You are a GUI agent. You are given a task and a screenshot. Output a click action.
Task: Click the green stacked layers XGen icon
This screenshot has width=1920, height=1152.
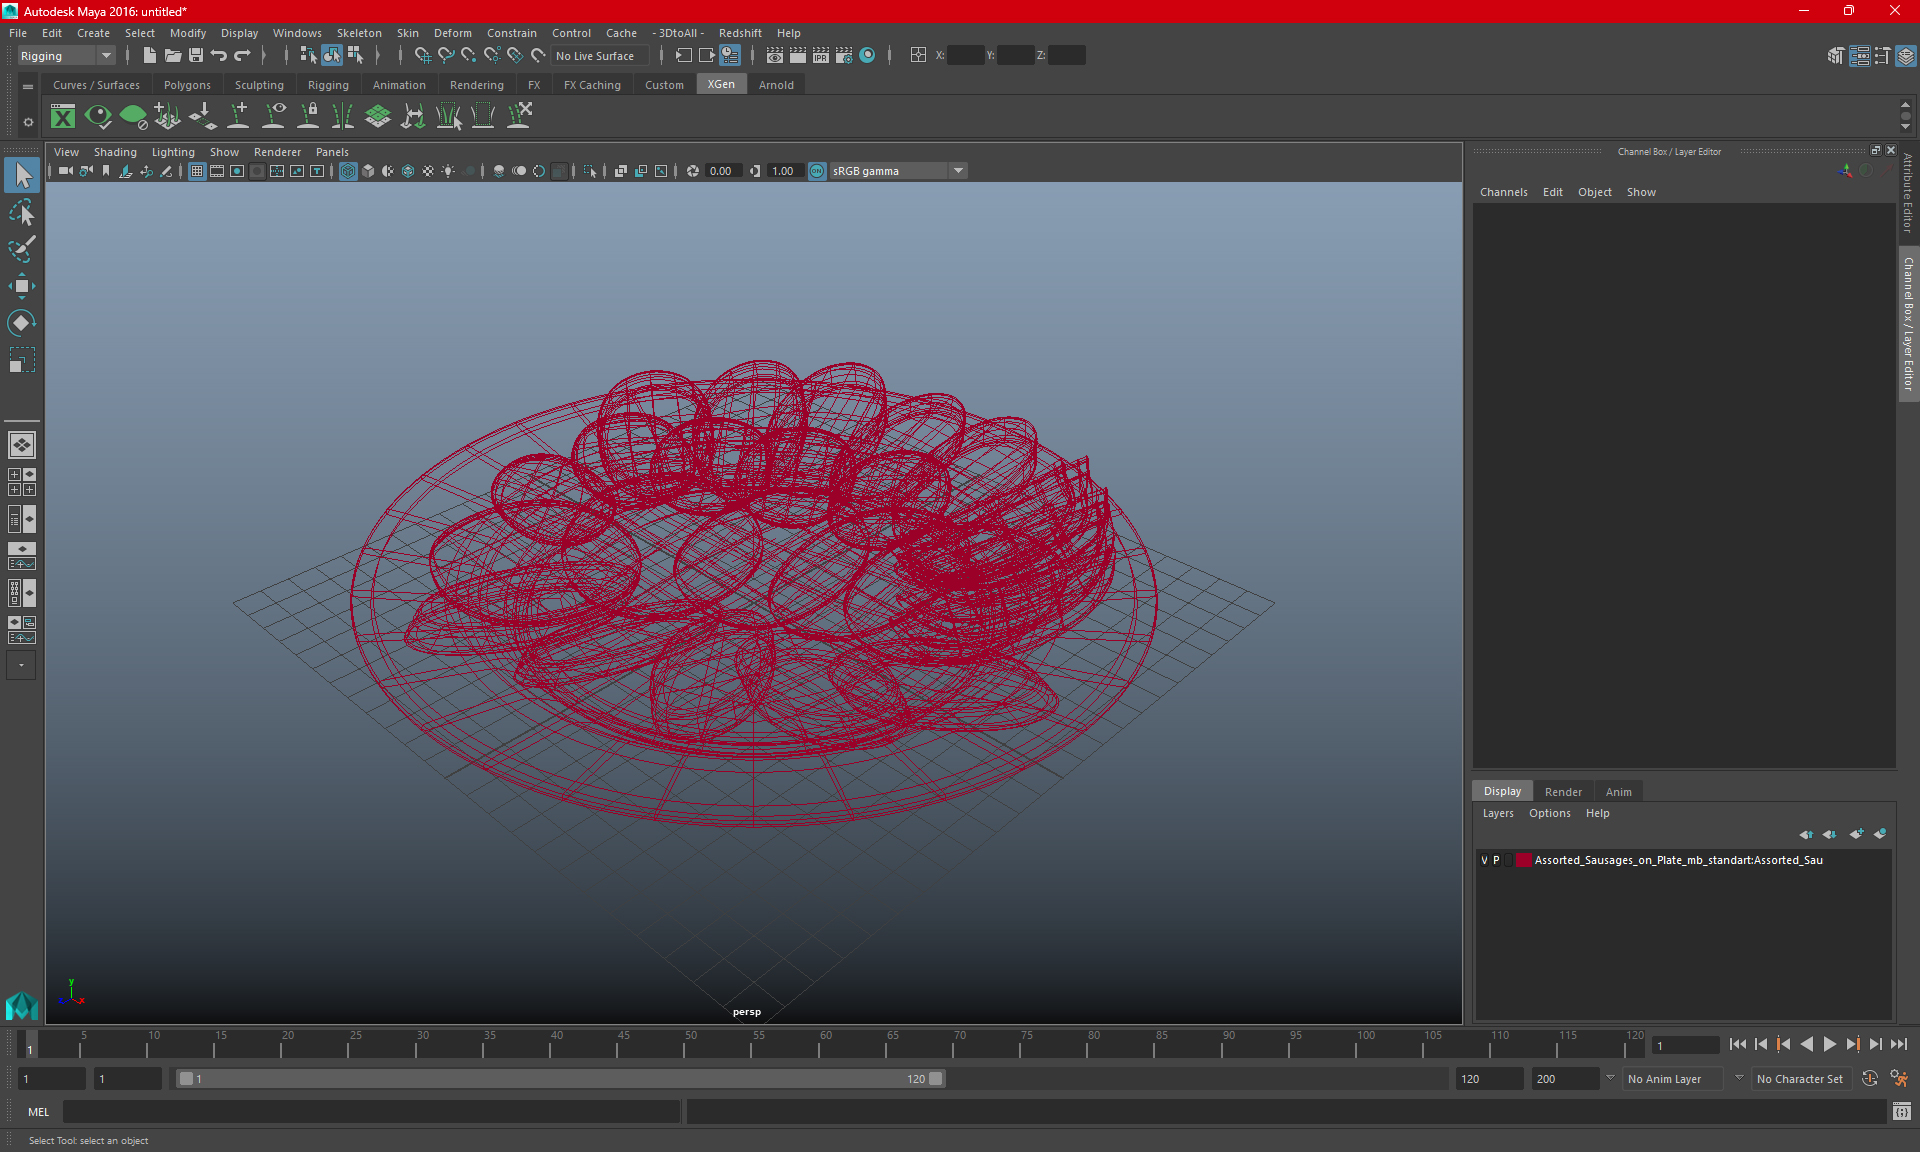(x=378, y=117)
